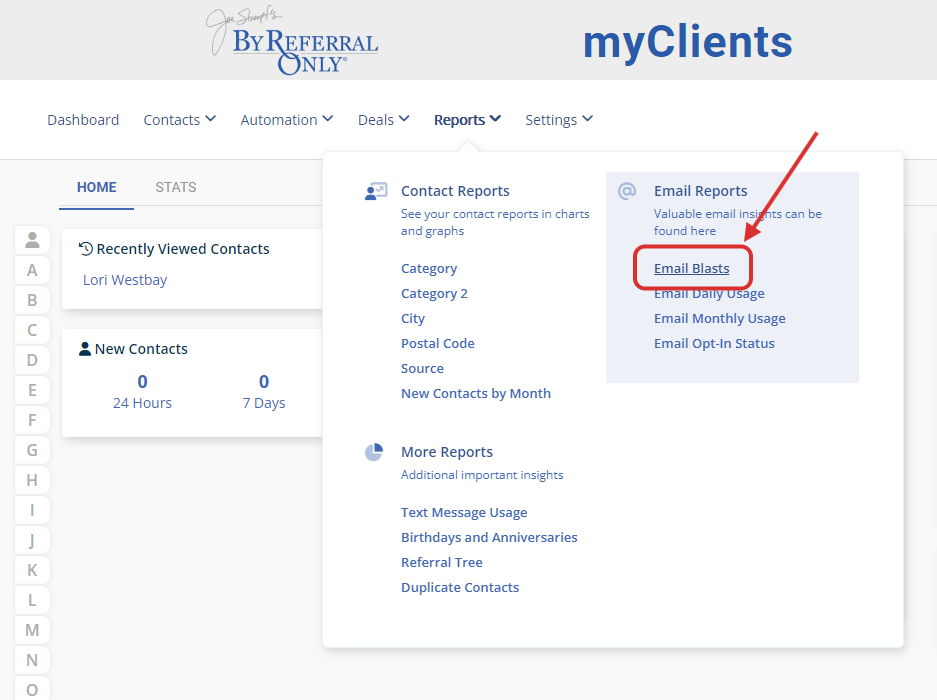The width and height of the screenshot is (937, 700).
Task: Open New Contacts by Month report
Action: click(x=476, y=393)
